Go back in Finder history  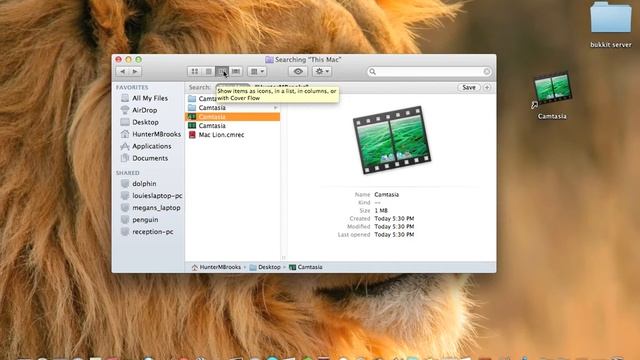pos(122,71)
